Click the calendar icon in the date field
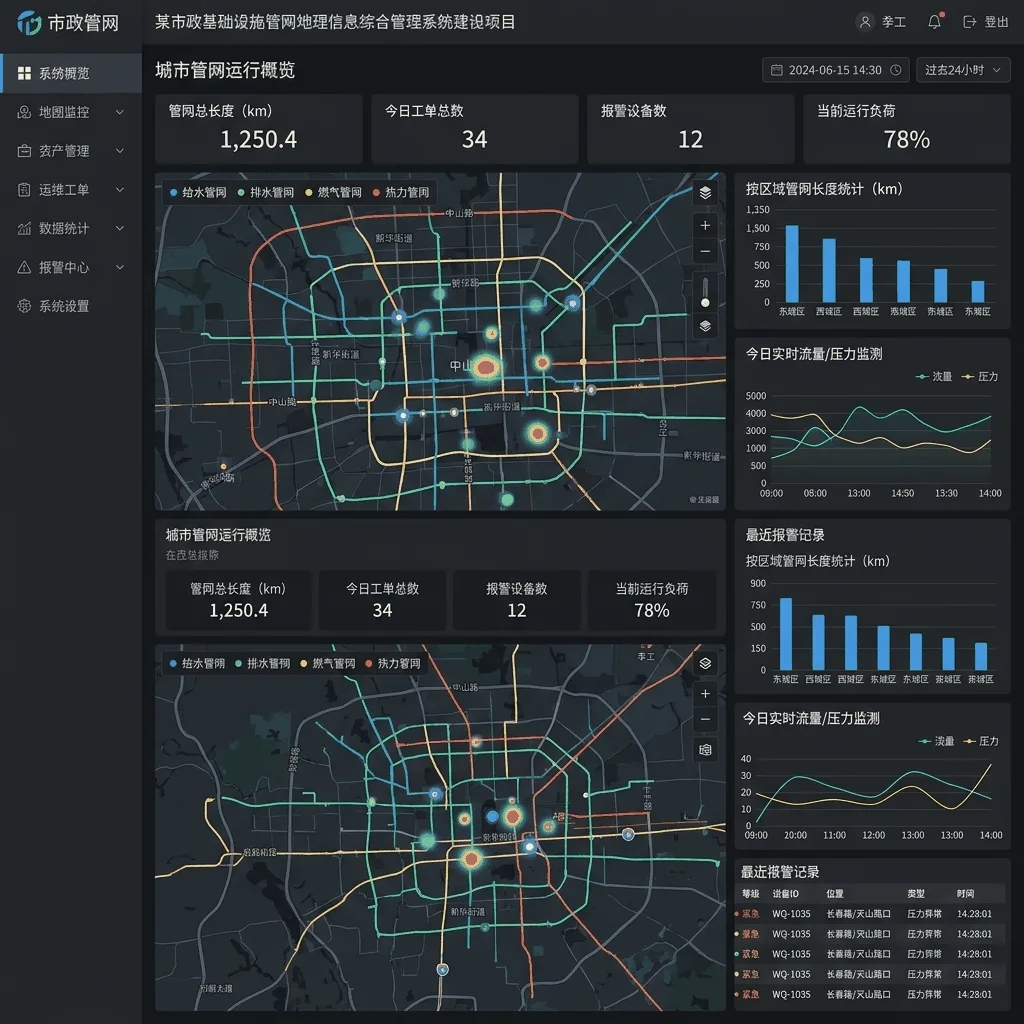 click(776, 70)
